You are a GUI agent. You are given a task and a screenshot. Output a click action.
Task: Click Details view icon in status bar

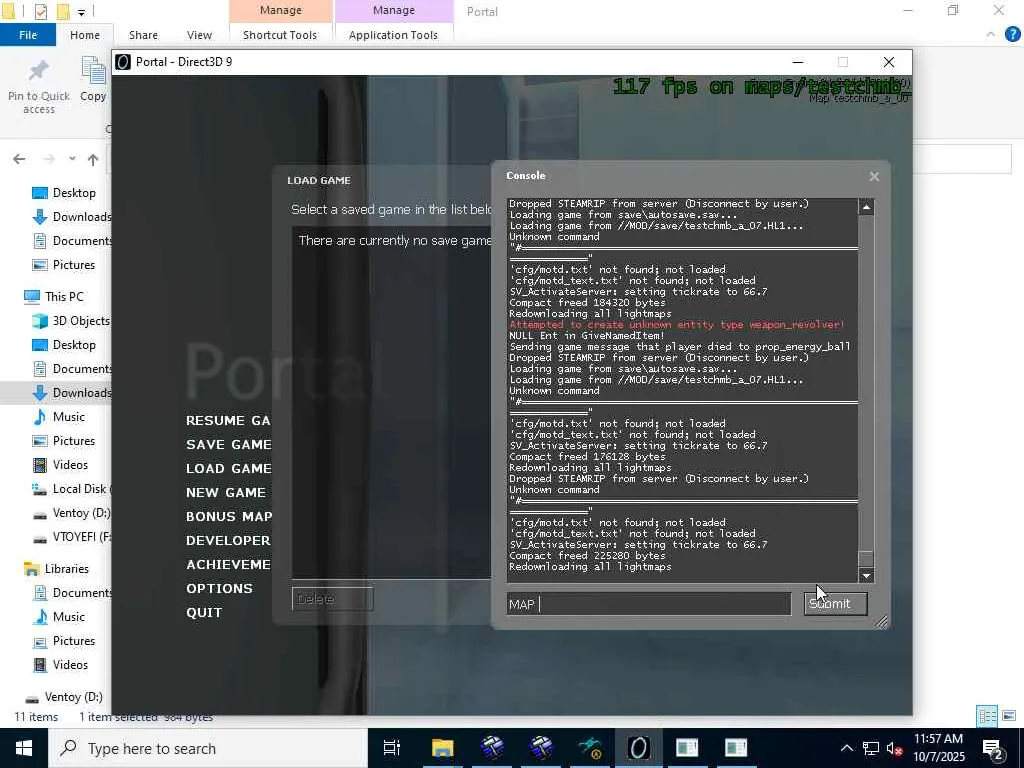(986, 716)
